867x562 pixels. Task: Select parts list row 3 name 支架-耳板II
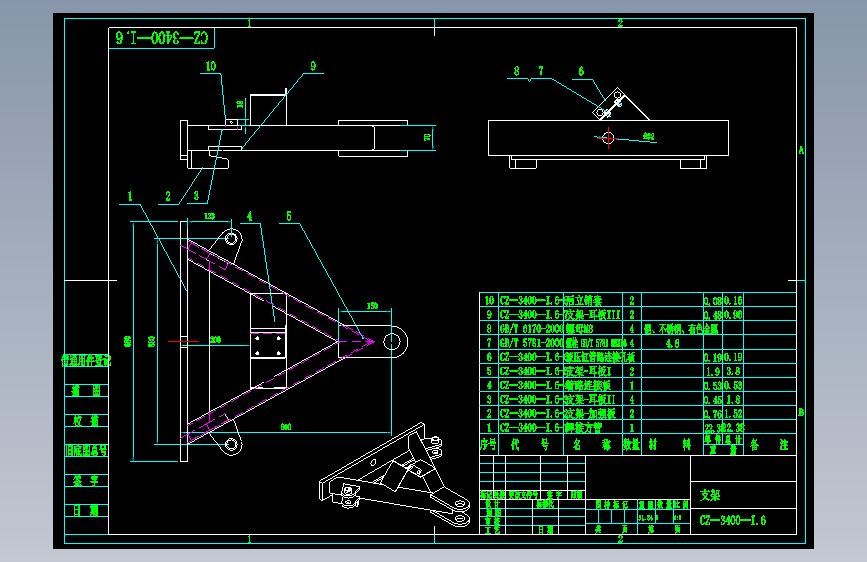click(589, 399)
